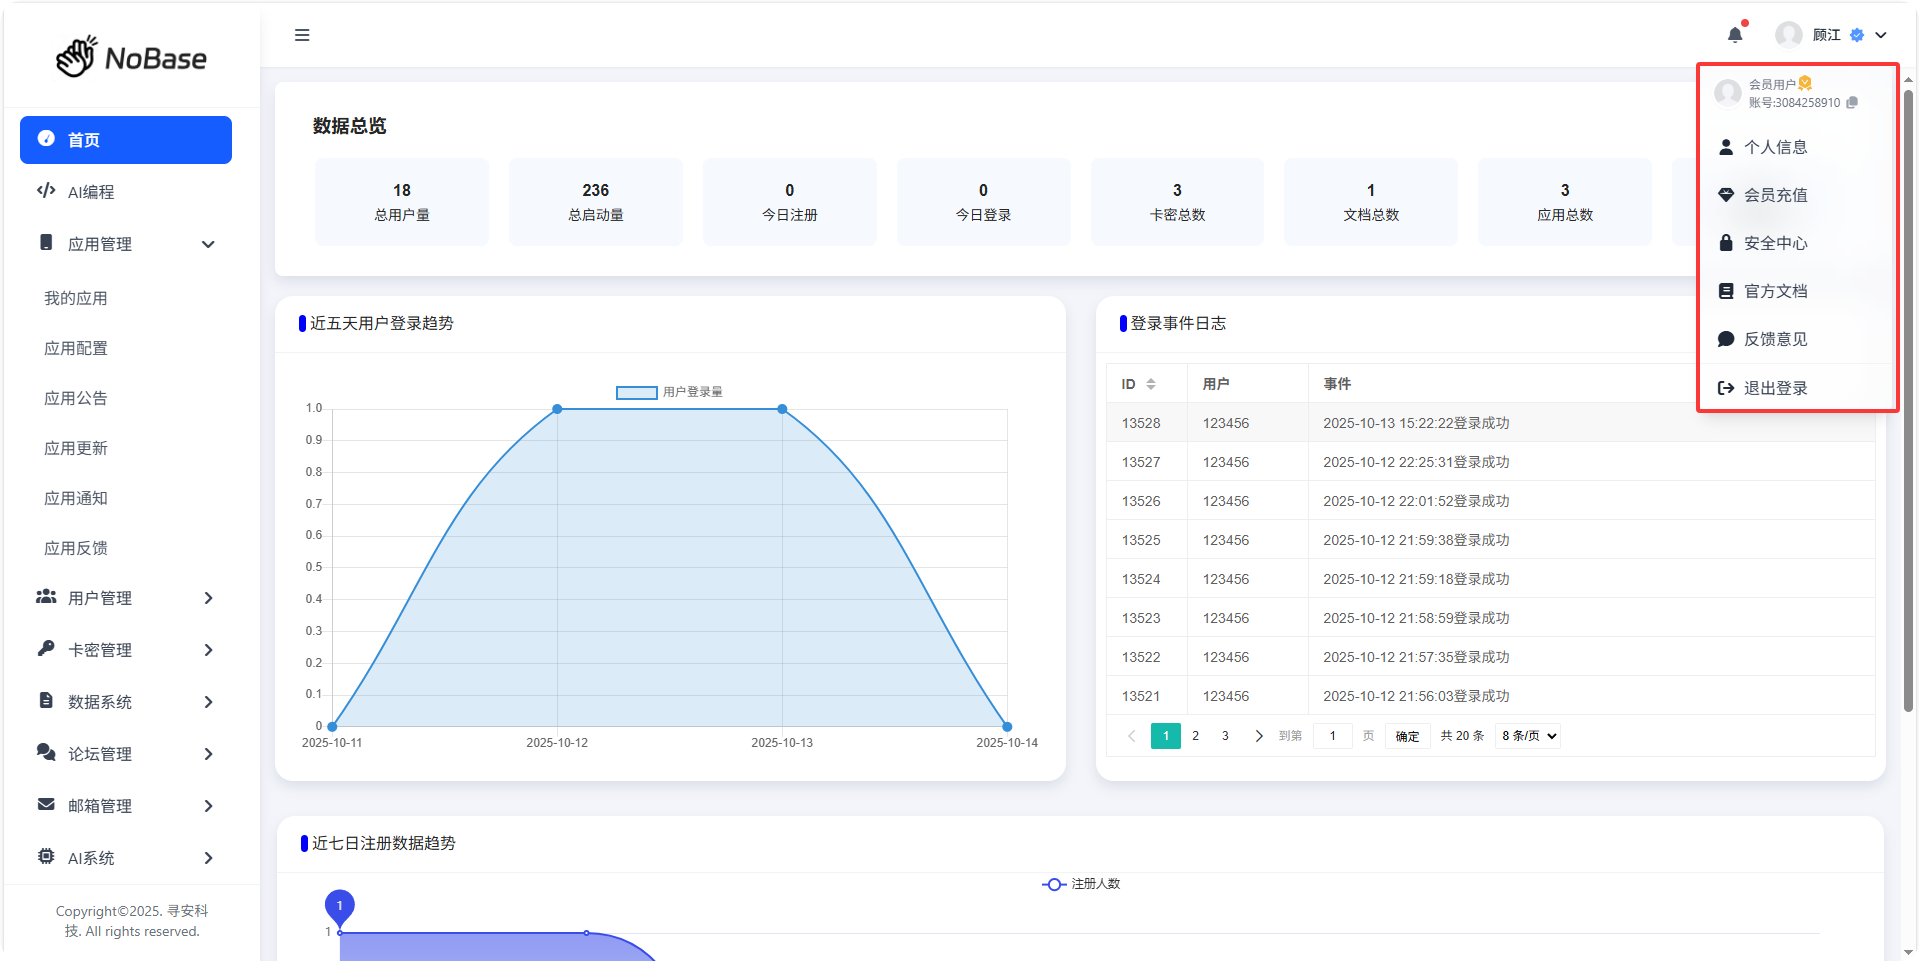Toggle 注册人数 legend series

[x=1080, y=884]
